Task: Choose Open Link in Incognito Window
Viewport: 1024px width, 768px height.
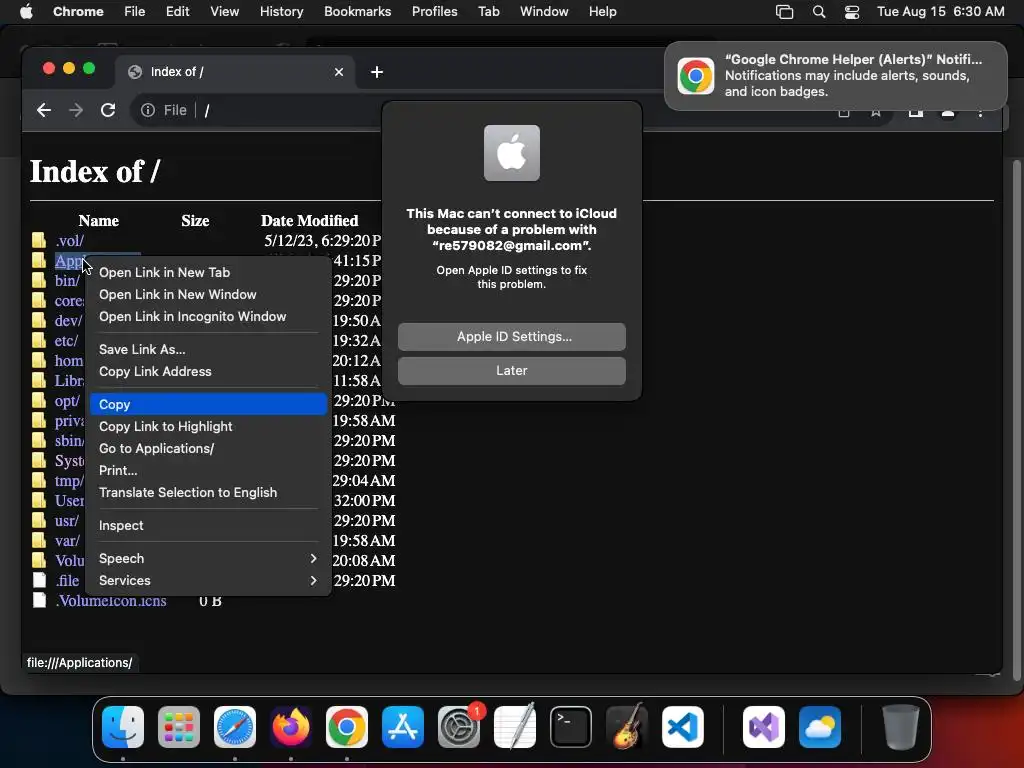Action: pos(208,317)
